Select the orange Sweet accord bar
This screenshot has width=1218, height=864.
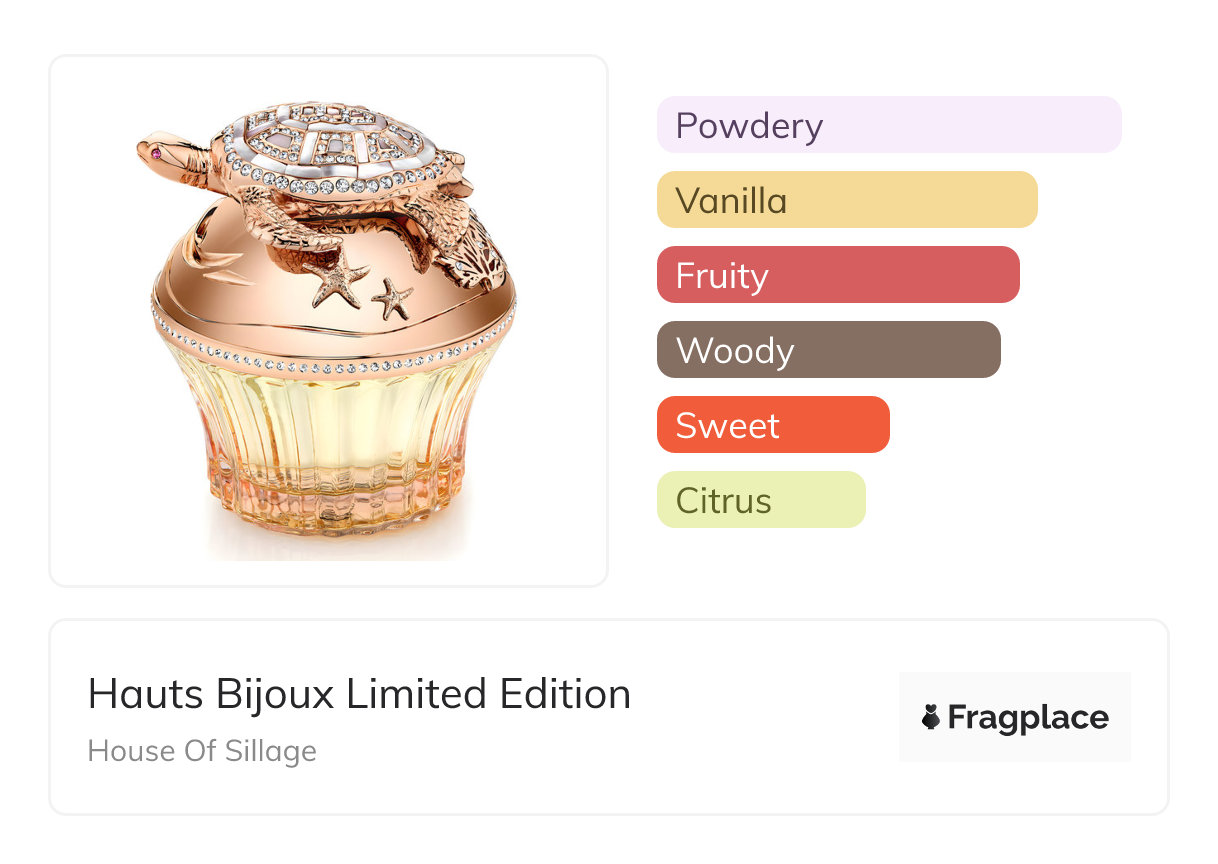(773, 425)
